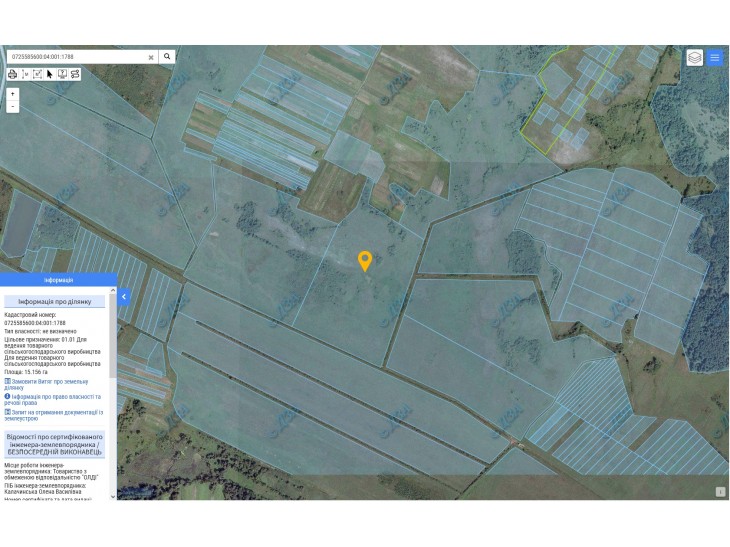Click the Площа: 15.156 га text

click(26, 372)
